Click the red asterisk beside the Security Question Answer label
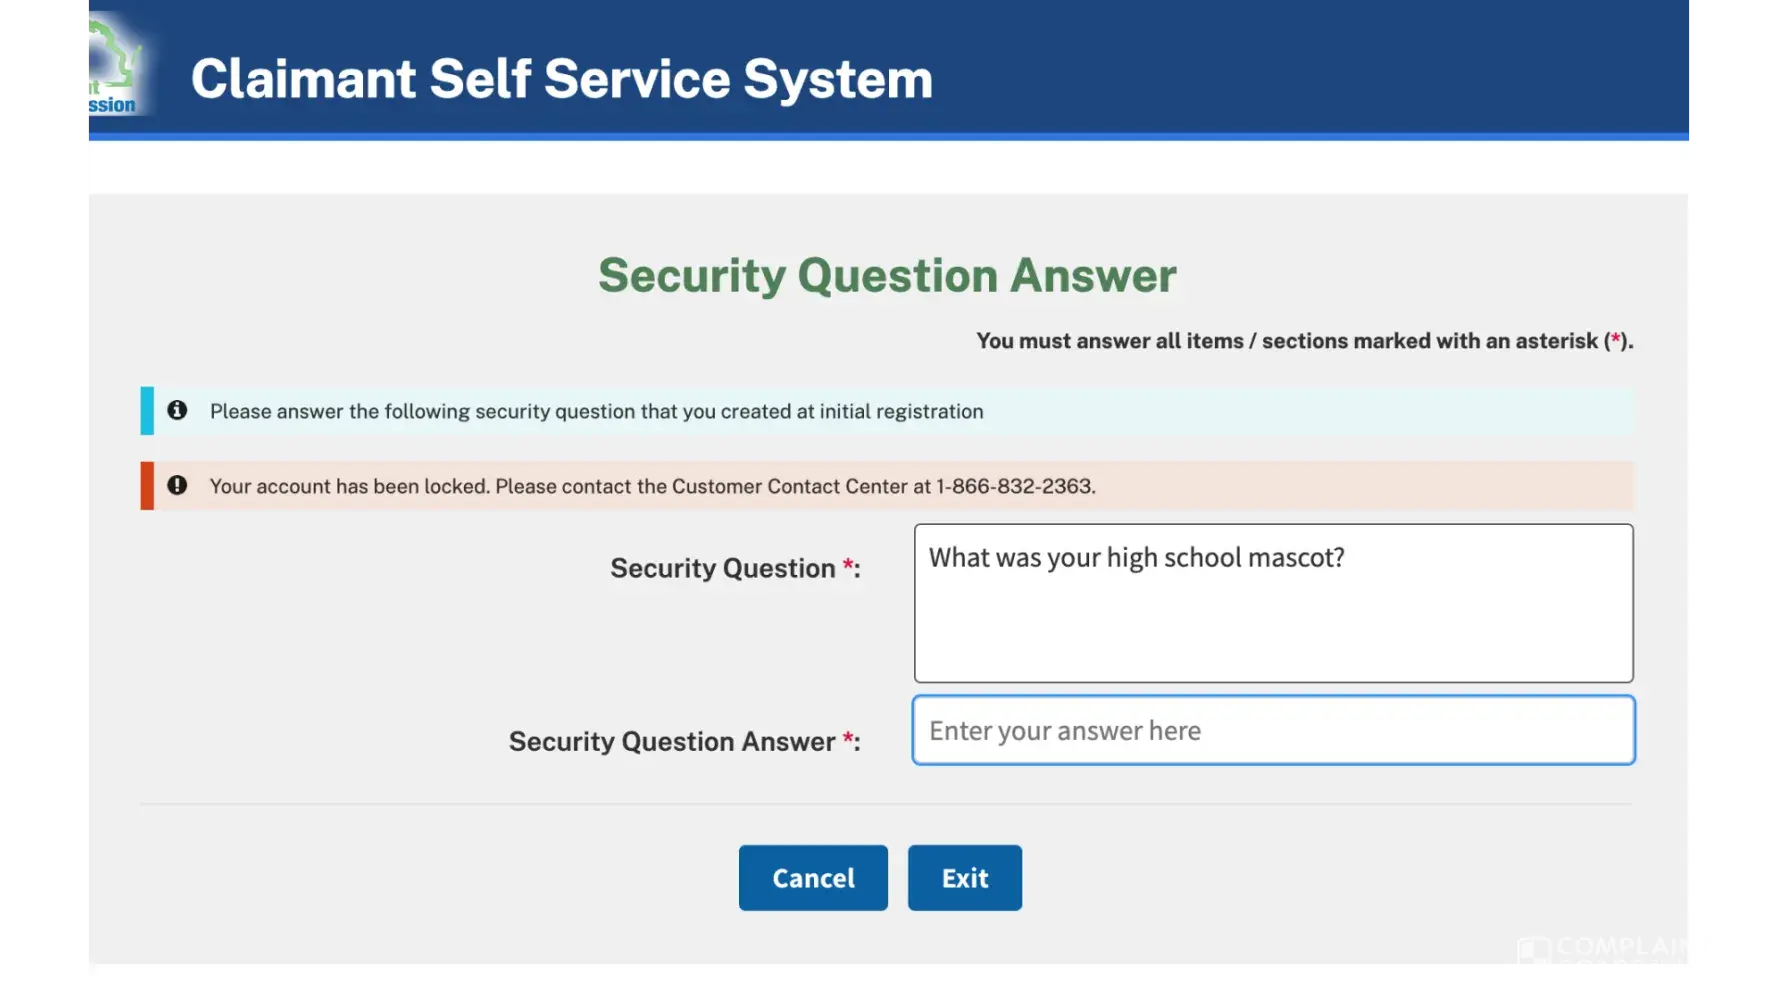The image size is (1778, 1000). click(848, 739)
